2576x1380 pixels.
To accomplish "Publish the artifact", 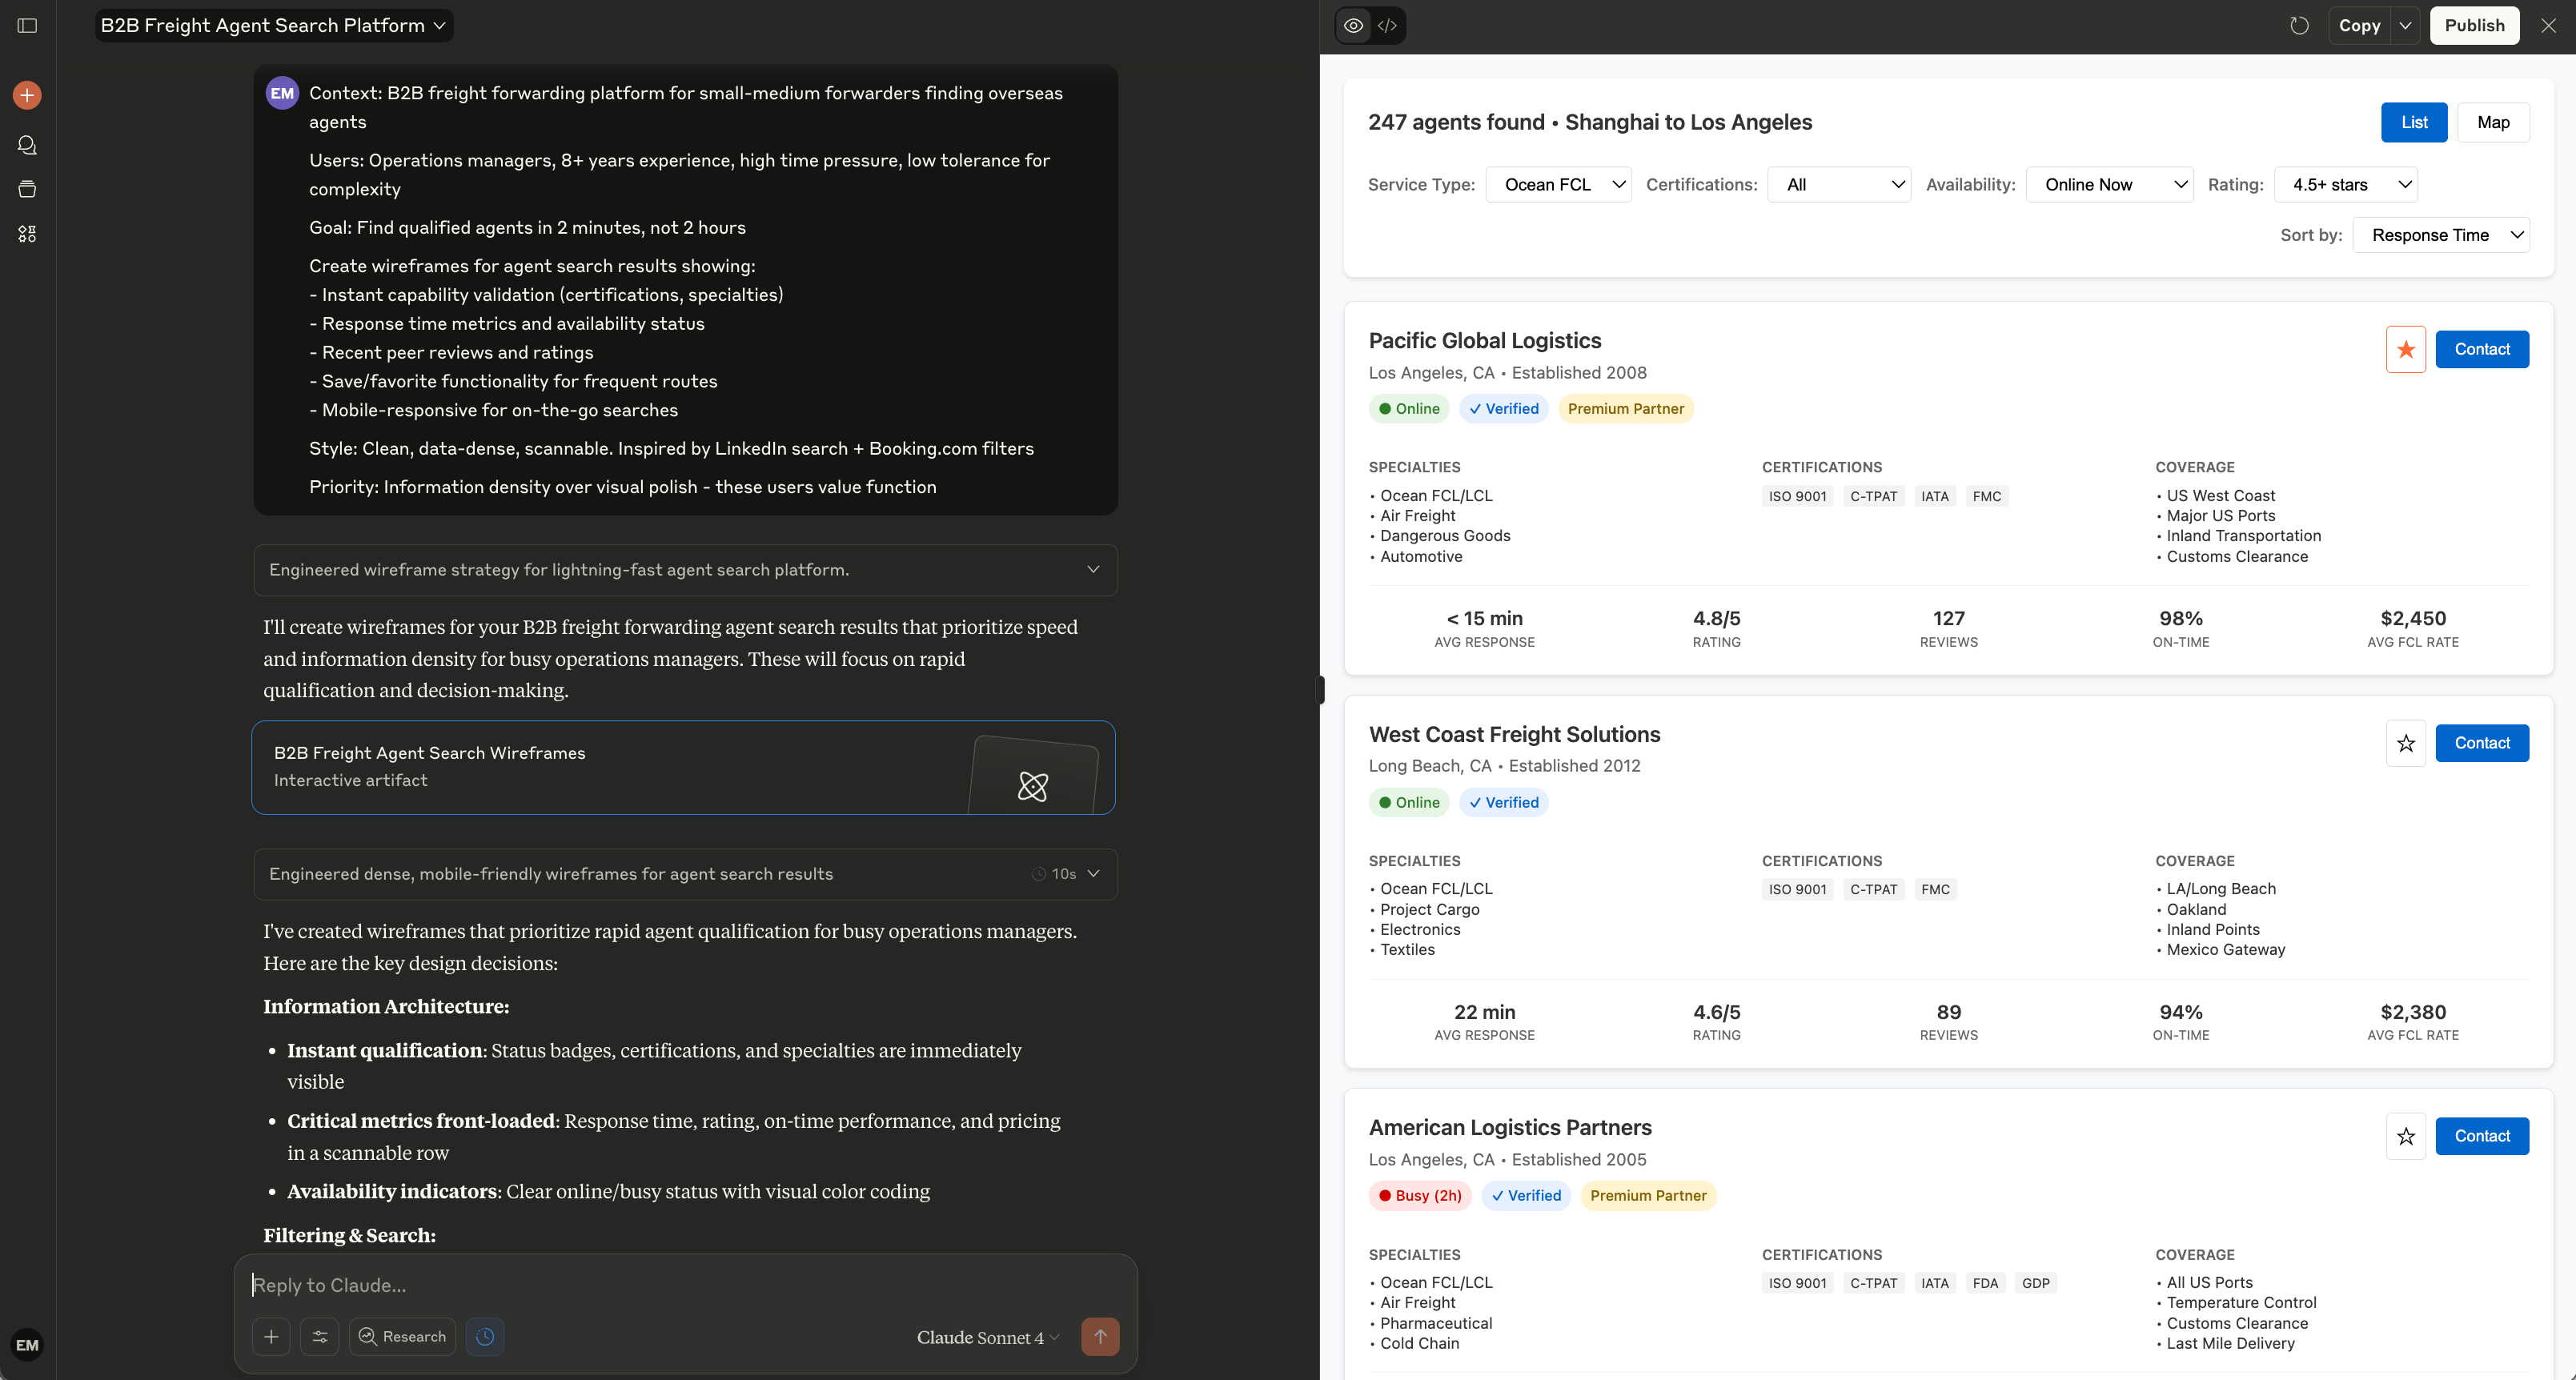I will pos(2474,26).
